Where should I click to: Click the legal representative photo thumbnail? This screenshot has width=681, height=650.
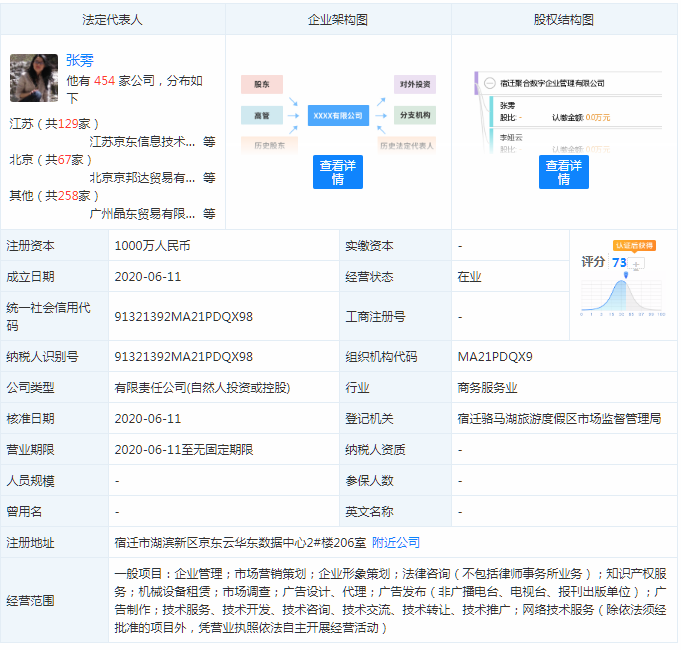click(x=34, y=78)
